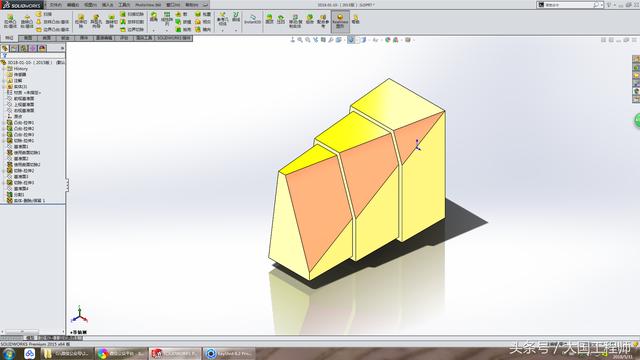This screenshot has height=360, width=640.
Task: Open the 文件 (File) menu
Action: pos(56,5)
